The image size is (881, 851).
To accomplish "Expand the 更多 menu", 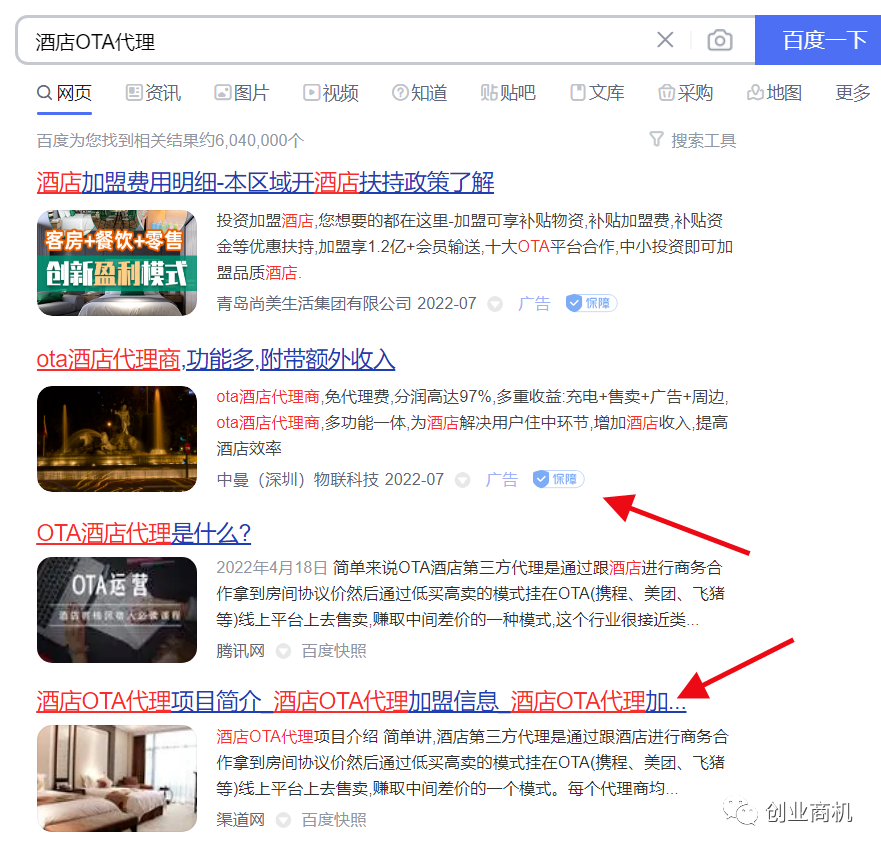I will 852,93.
